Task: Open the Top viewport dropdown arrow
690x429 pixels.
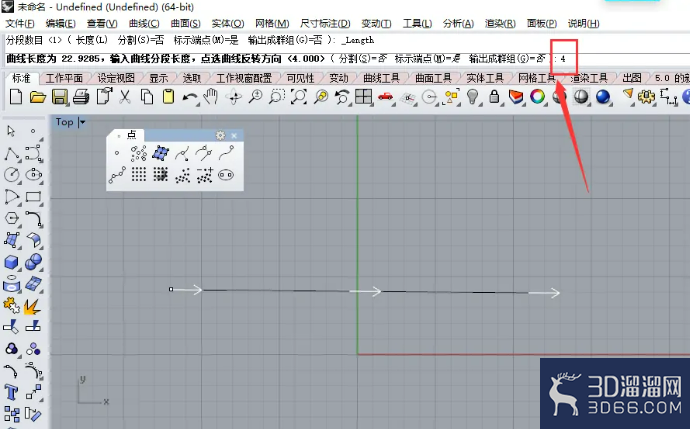Action: tap(82, 122)
